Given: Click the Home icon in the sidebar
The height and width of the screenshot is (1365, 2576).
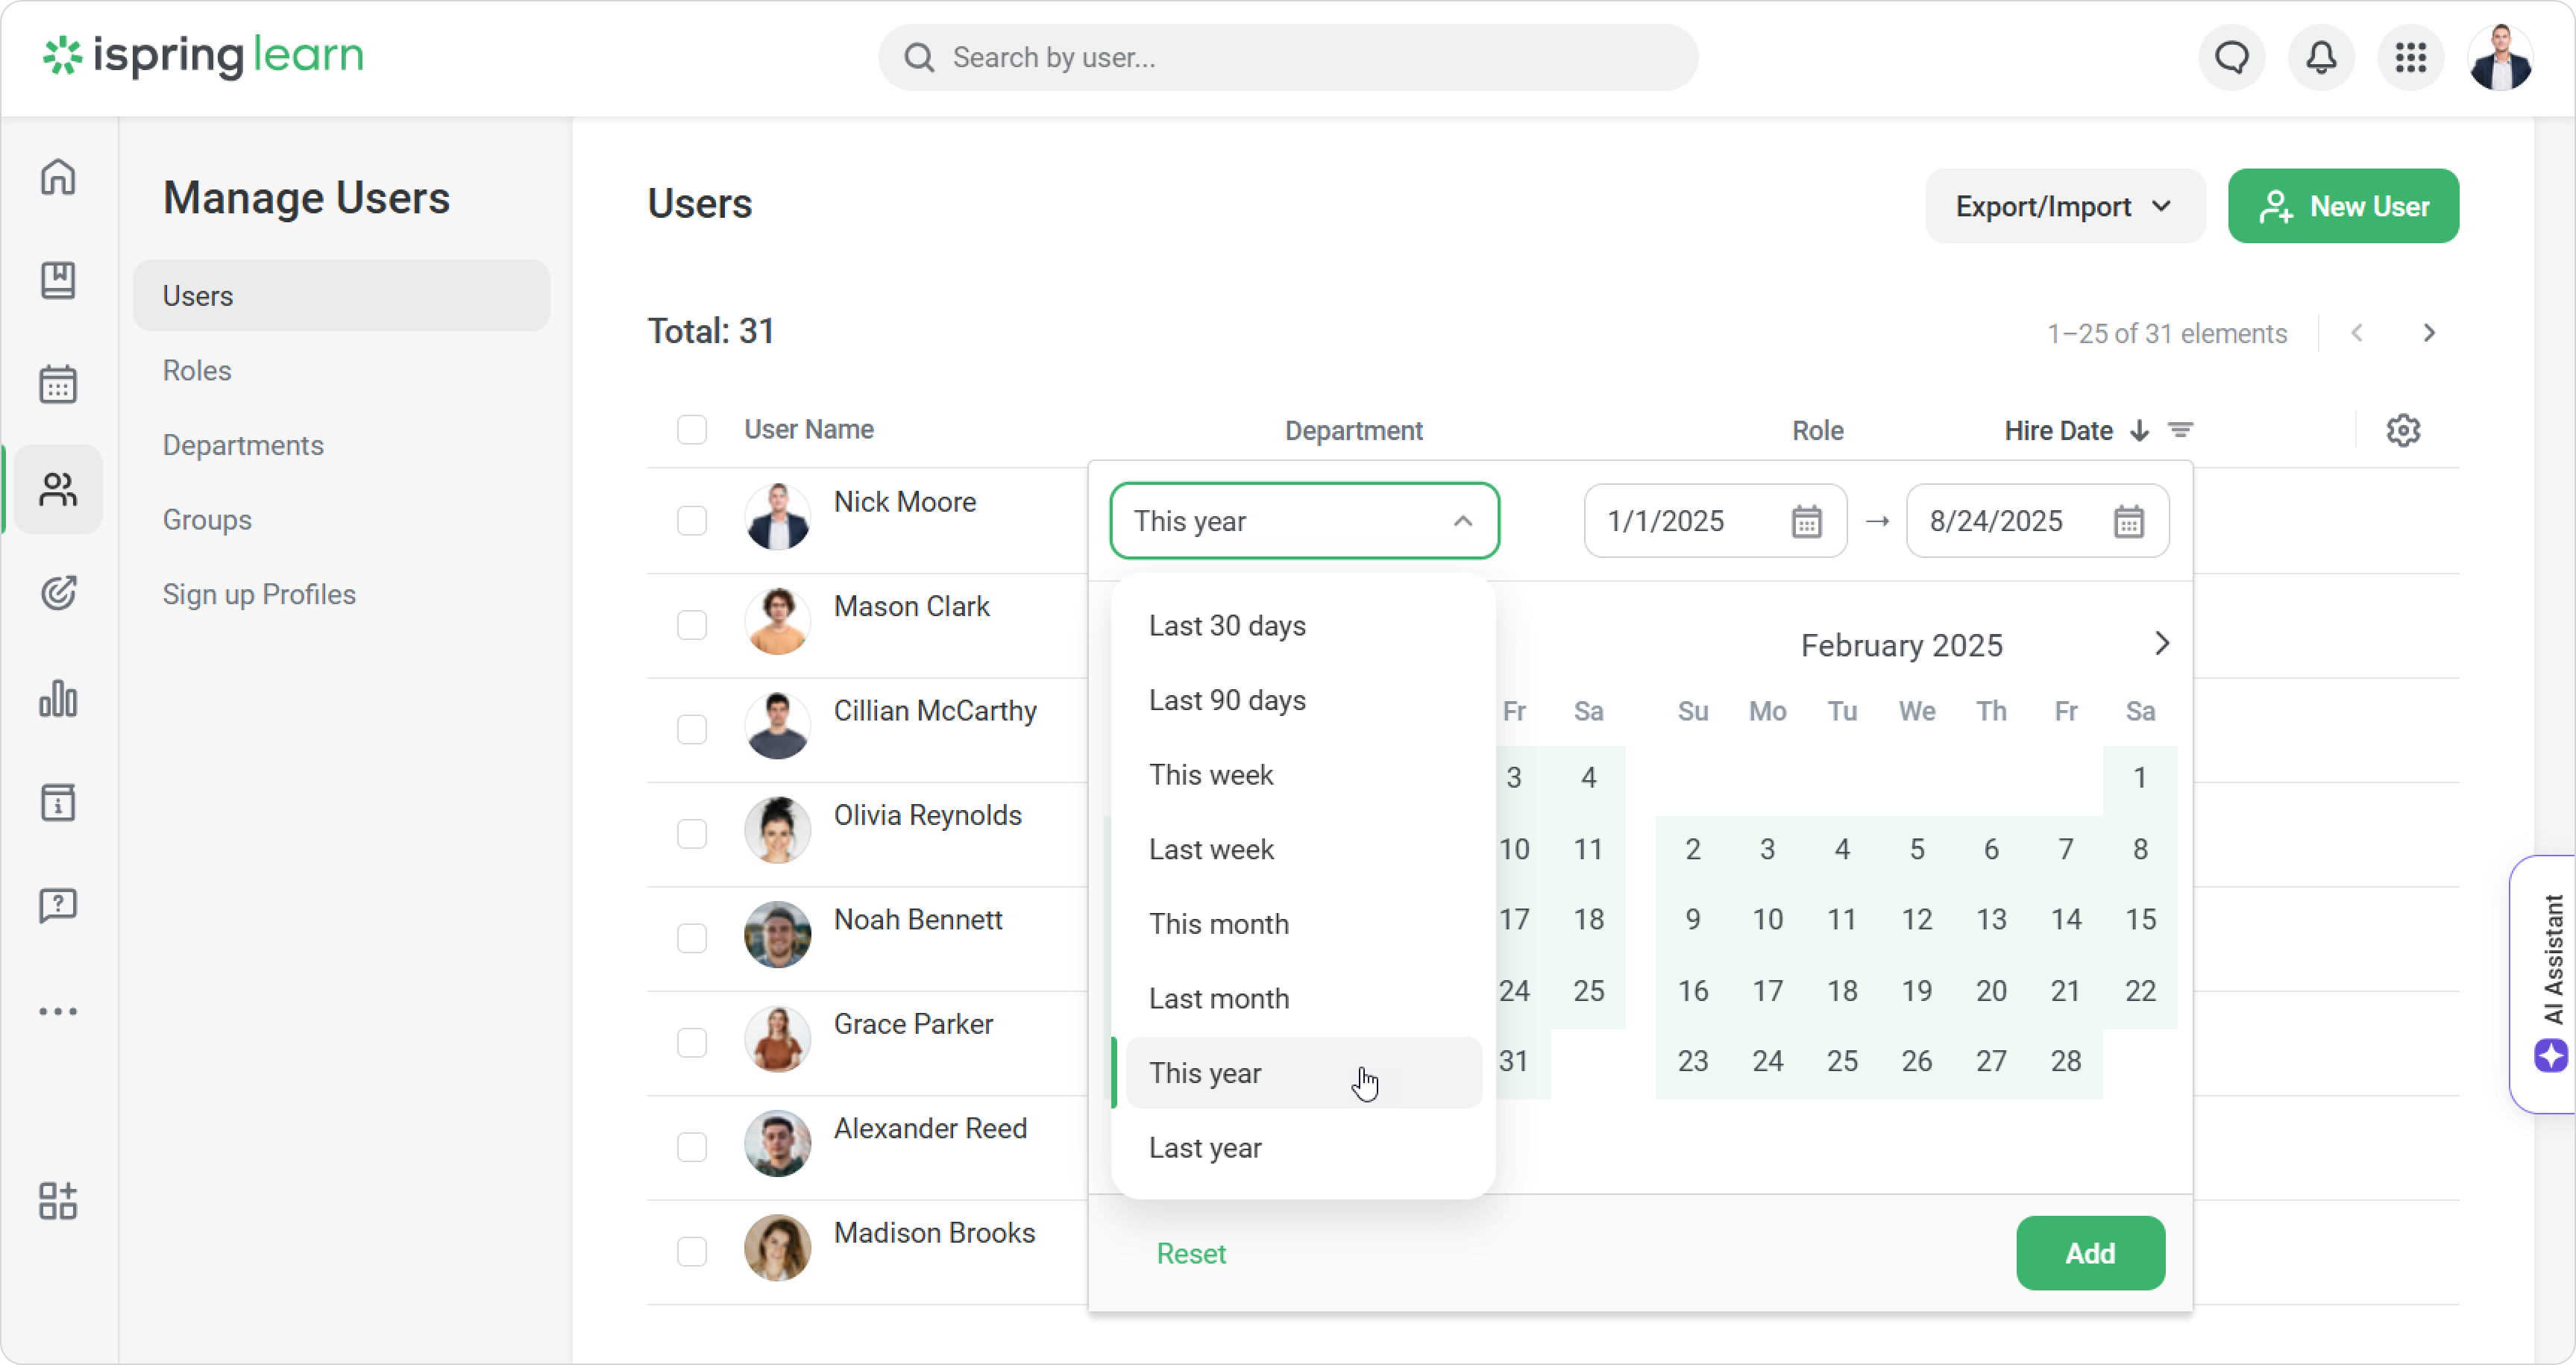Looking at the screenshot, I should [58, 177].
